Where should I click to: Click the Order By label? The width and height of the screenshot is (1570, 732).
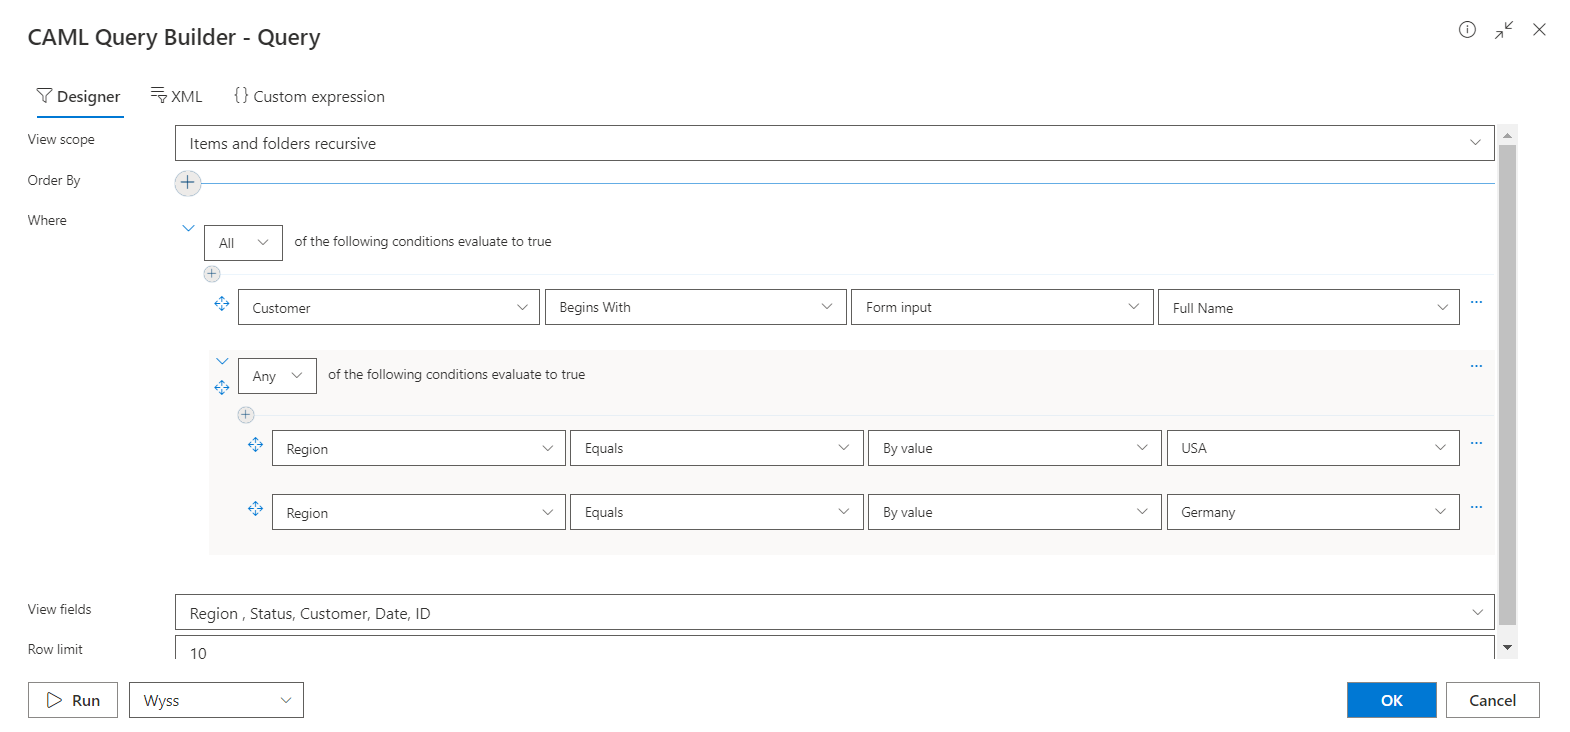point(54,180)
